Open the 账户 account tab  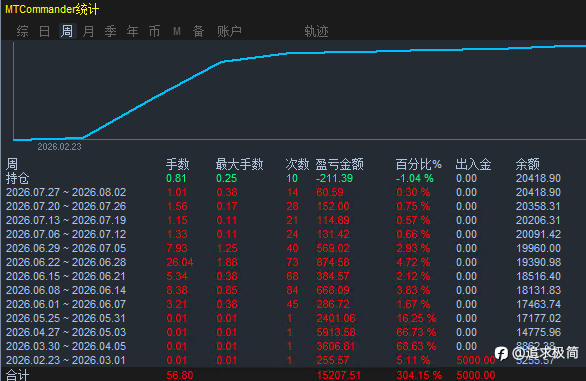click(229, 31)
